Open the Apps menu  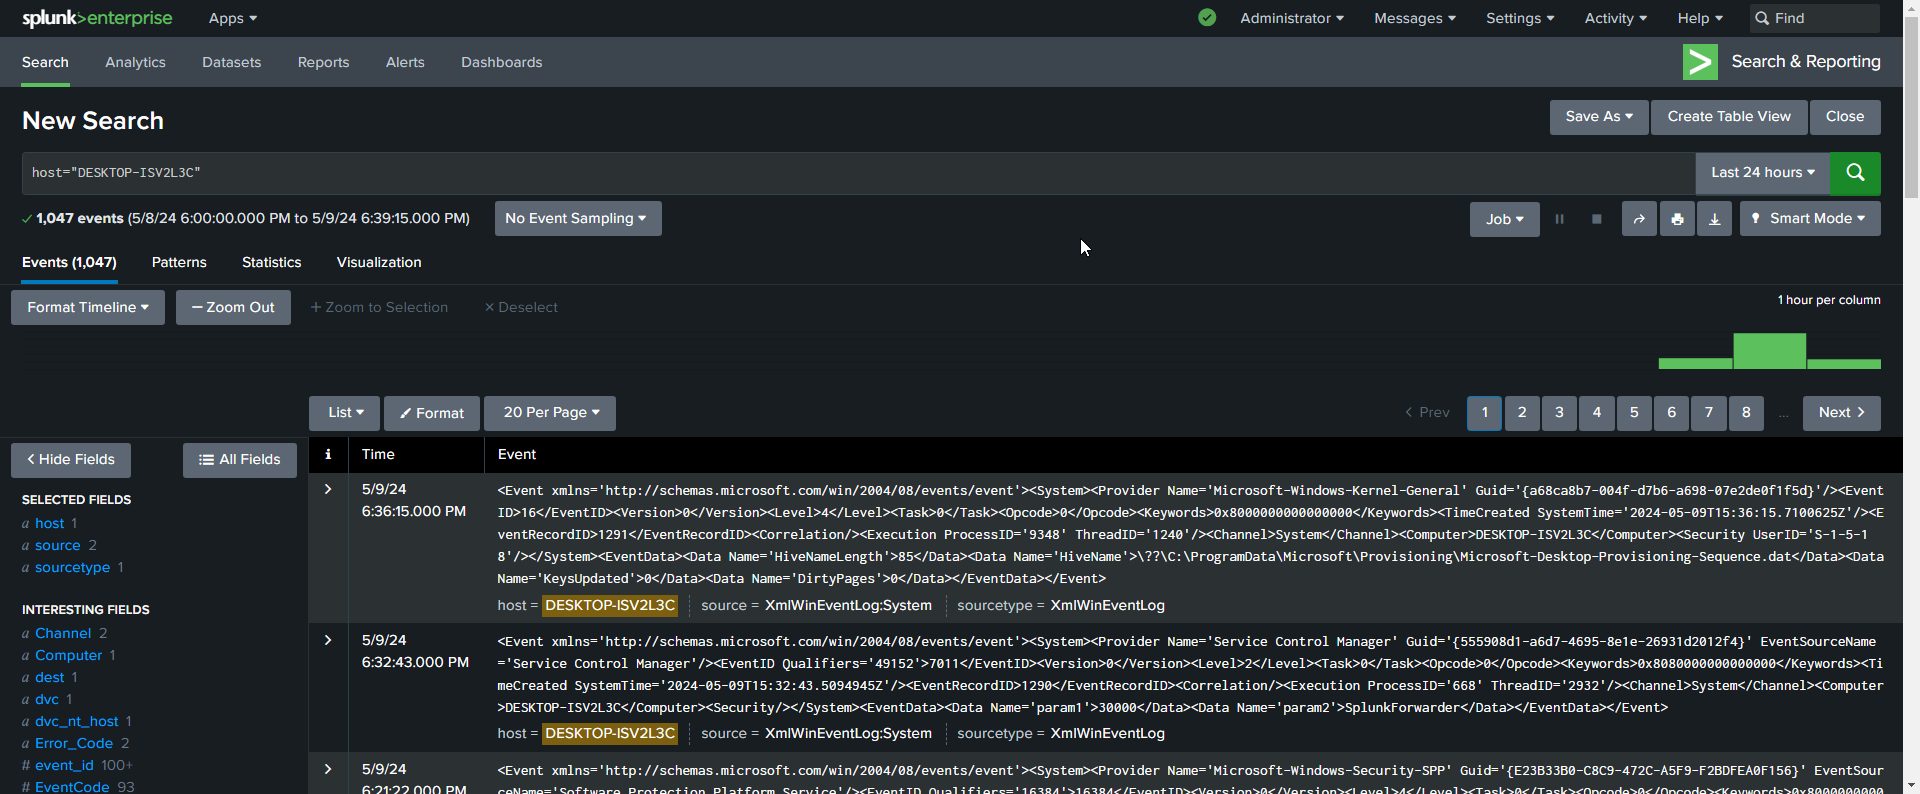233,18
